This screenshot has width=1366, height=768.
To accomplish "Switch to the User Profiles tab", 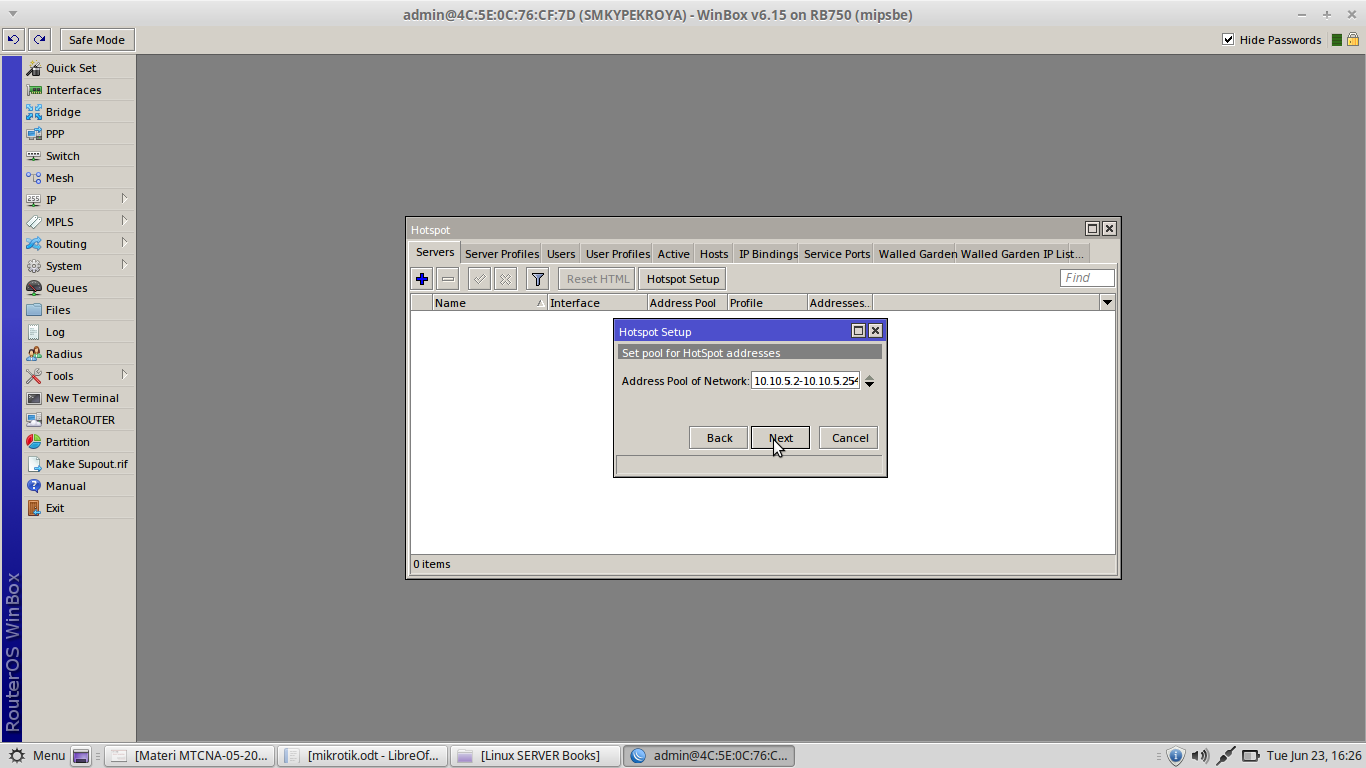I will pyautogui.click(x=618, y=254).
